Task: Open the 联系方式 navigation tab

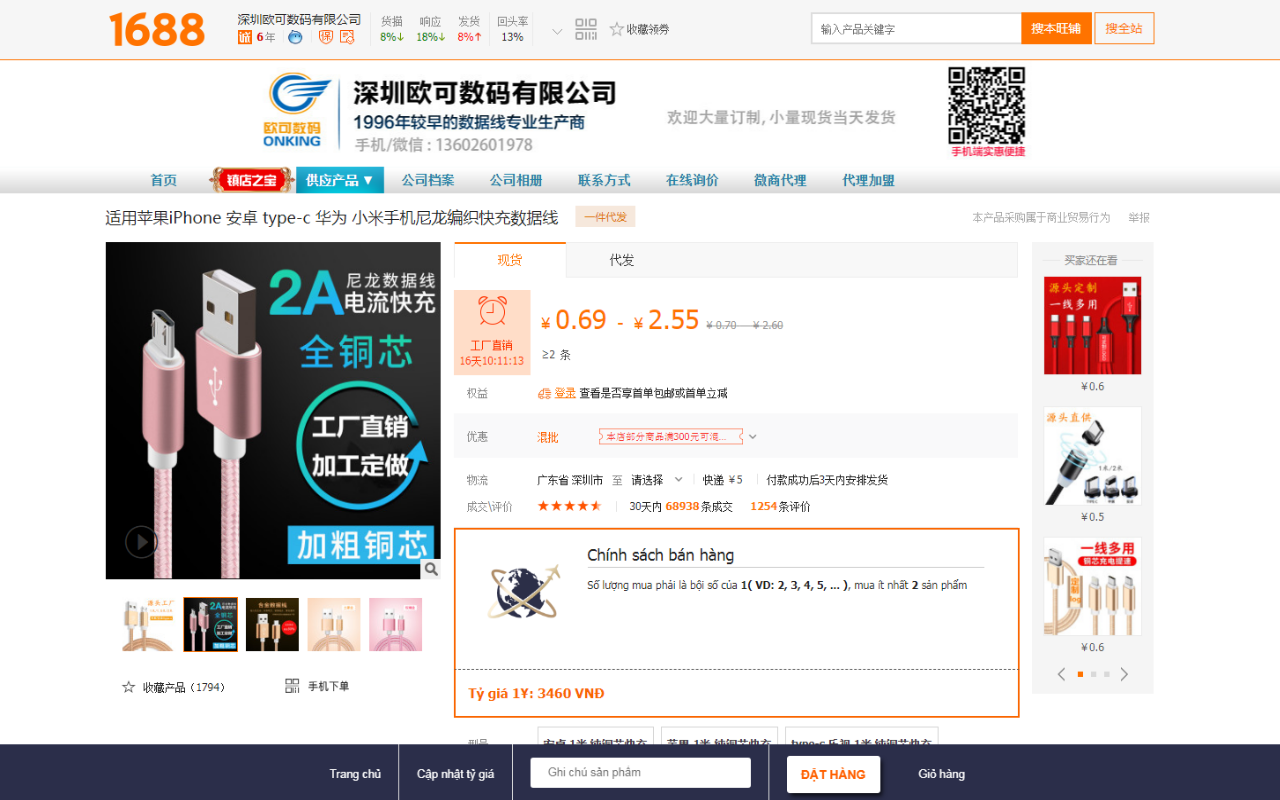Action: pos(604,180)
